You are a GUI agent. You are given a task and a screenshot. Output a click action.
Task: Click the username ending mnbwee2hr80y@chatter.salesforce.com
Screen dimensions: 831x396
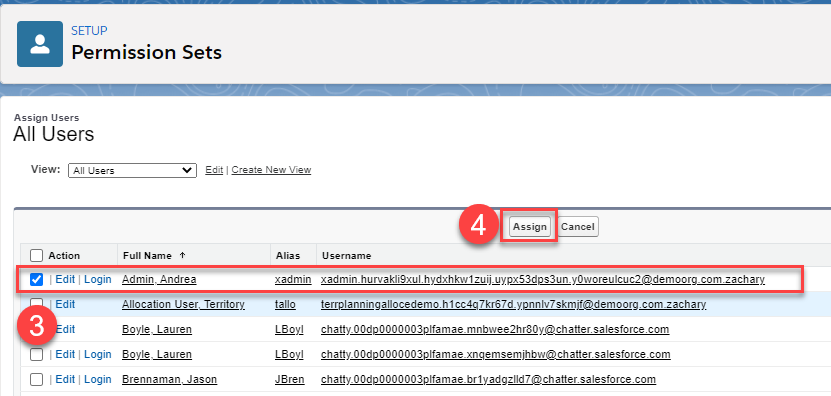[495, 329]
